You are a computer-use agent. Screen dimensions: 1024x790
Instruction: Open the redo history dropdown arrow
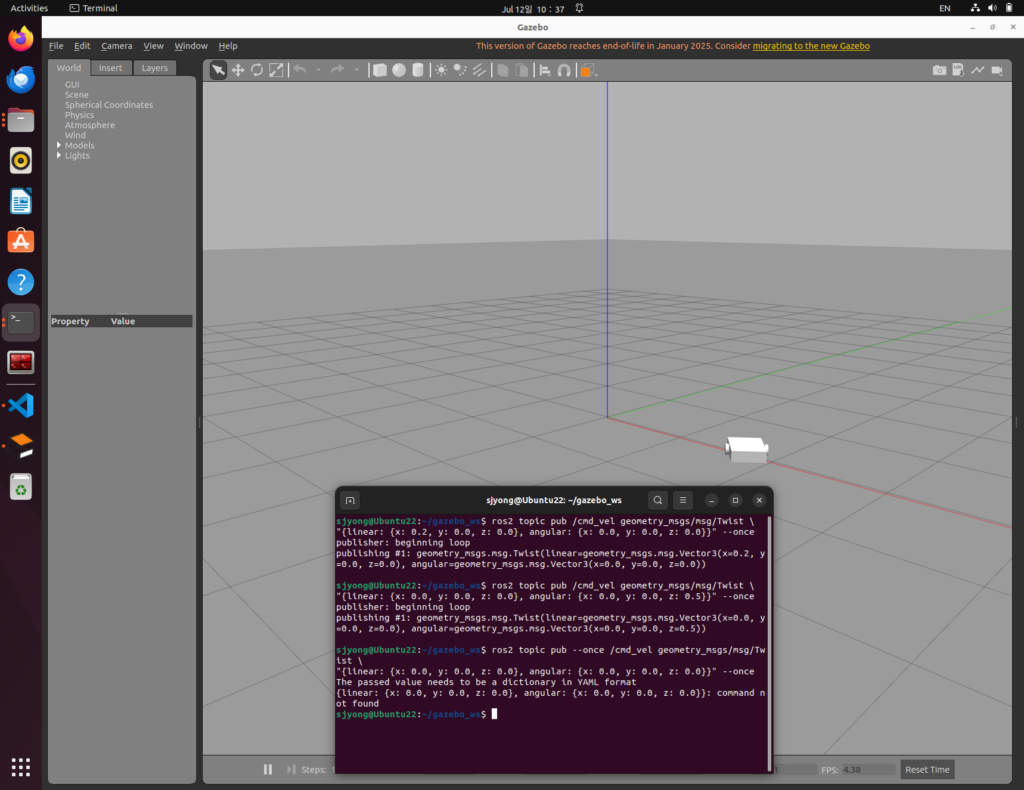coord(357,70)
